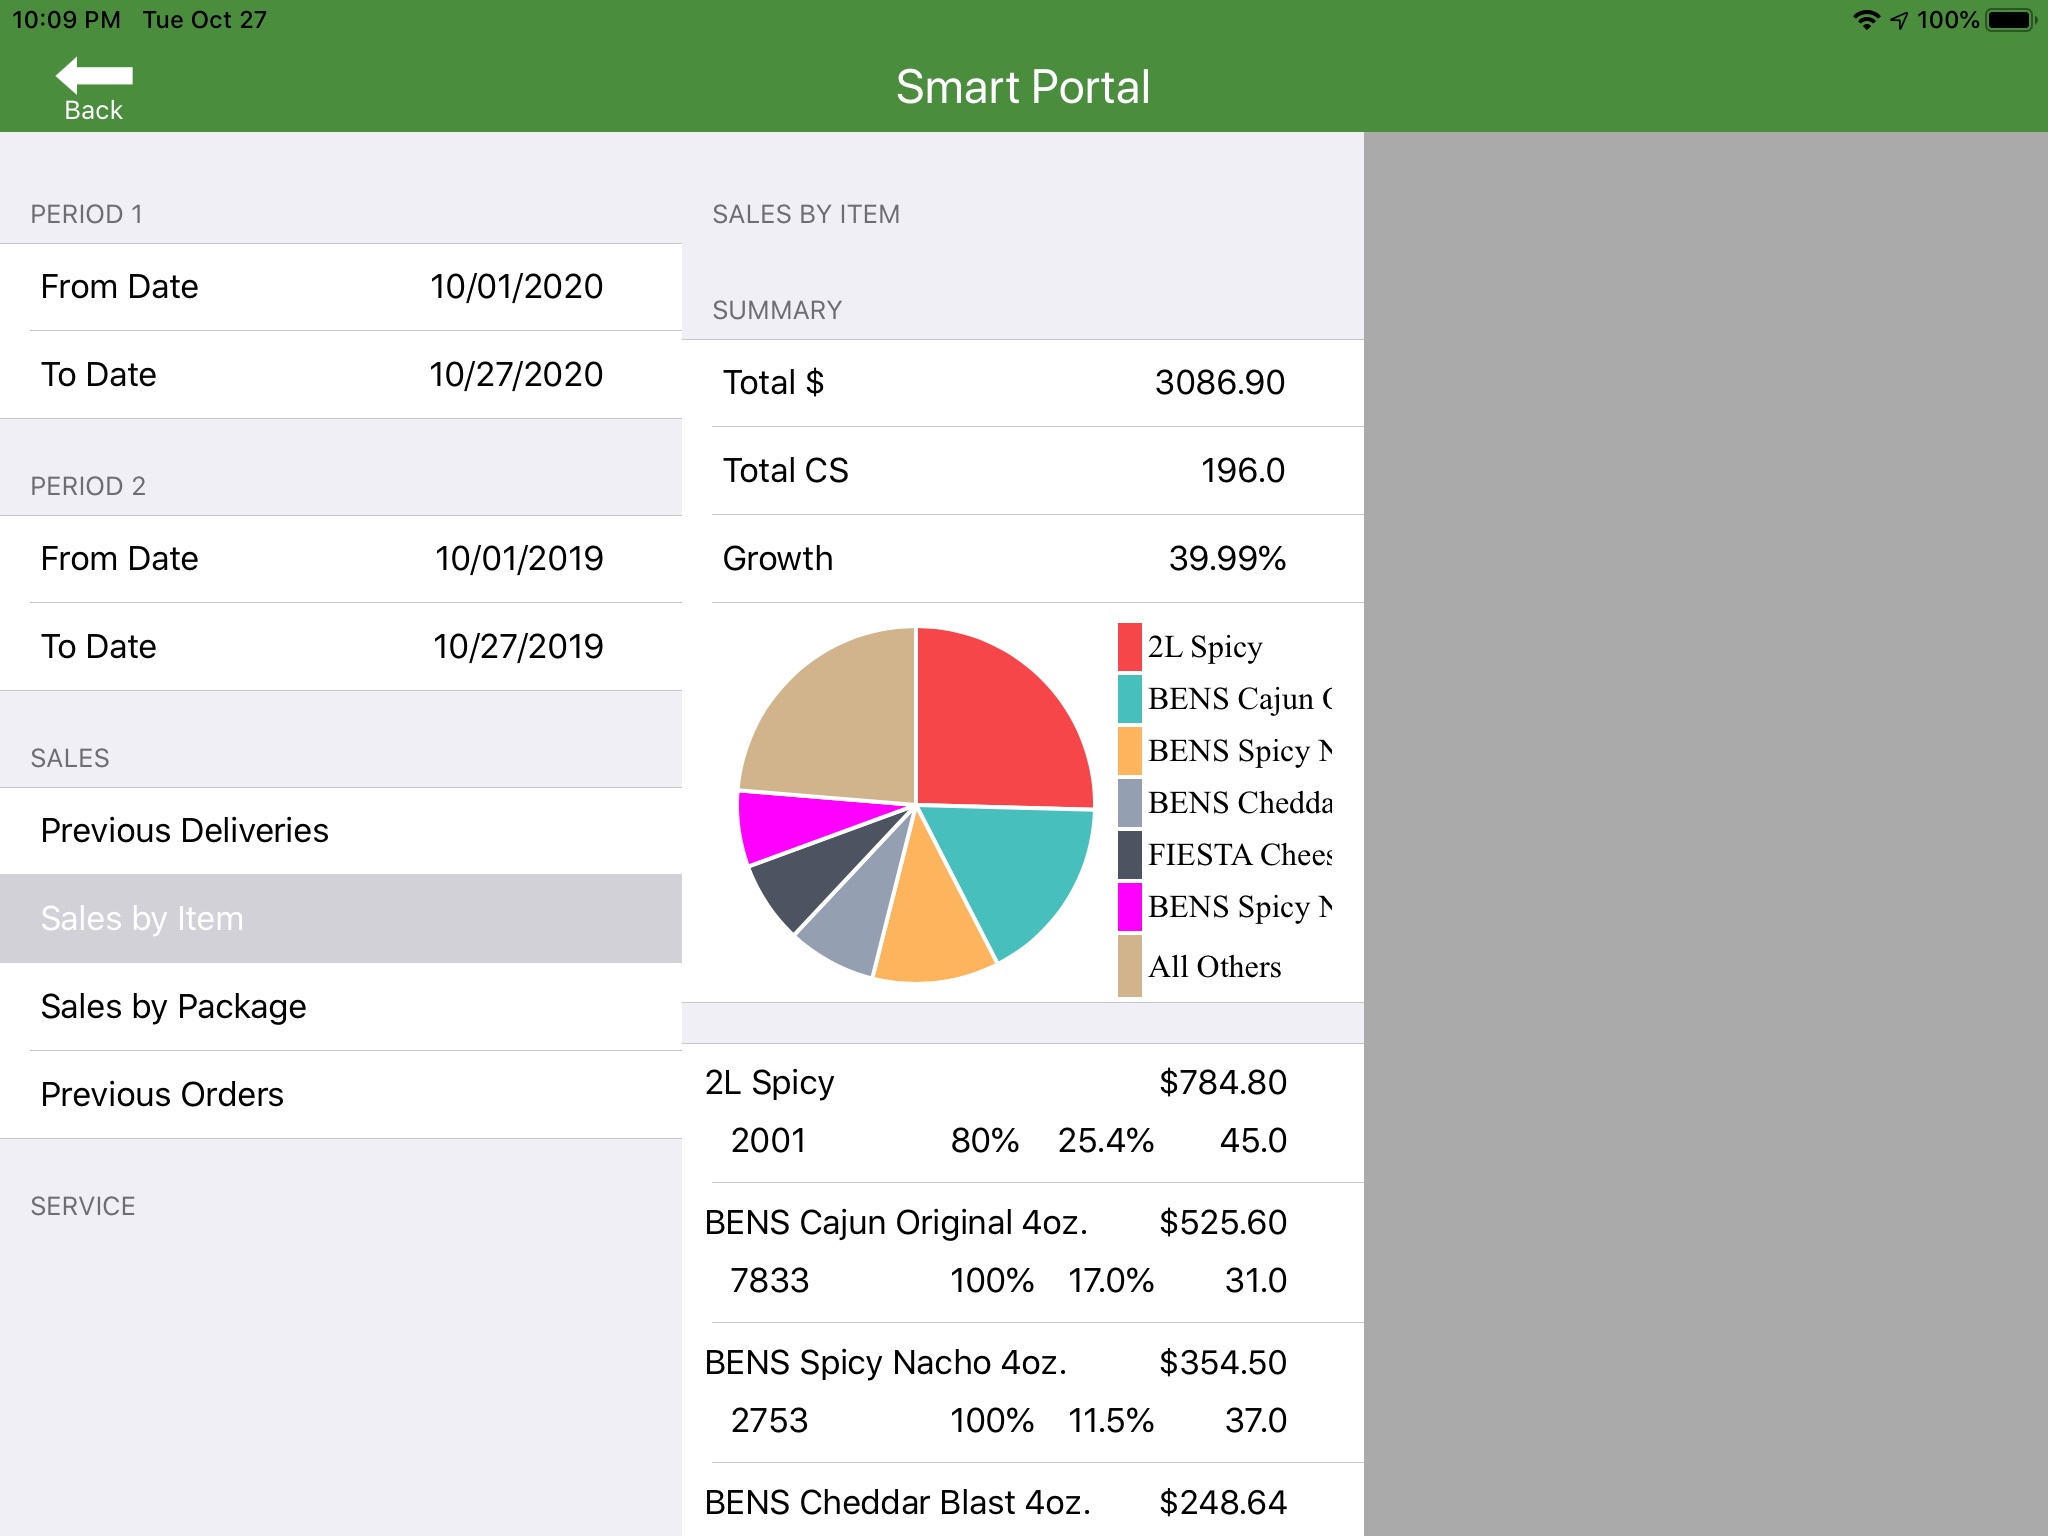Click the Total $ value 3086.90
The image size is (2048, 1536).
coord(1220,383)
